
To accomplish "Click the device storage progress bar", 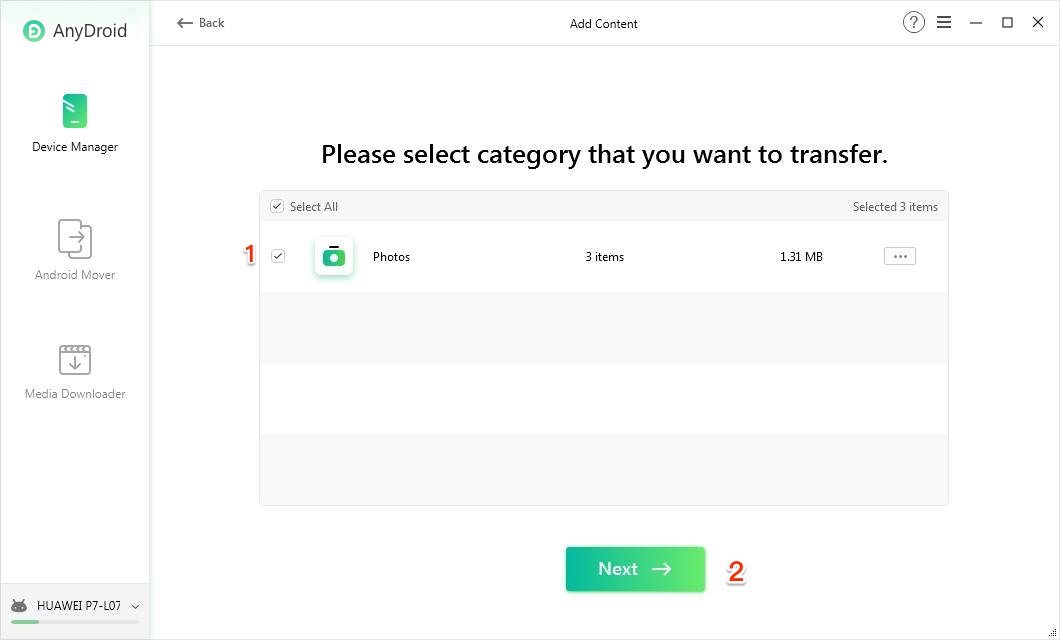I will (75, 622).
